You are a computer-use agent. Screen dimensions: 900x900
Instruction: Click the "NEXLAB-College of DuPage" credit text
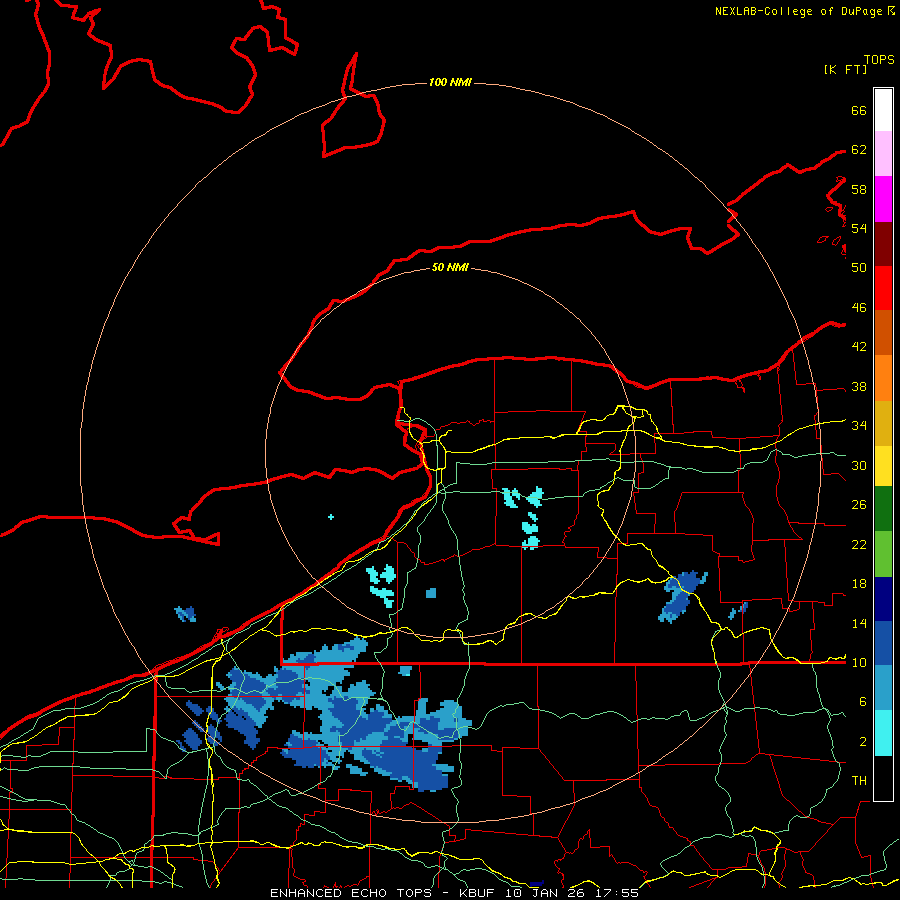coord(798,11)
